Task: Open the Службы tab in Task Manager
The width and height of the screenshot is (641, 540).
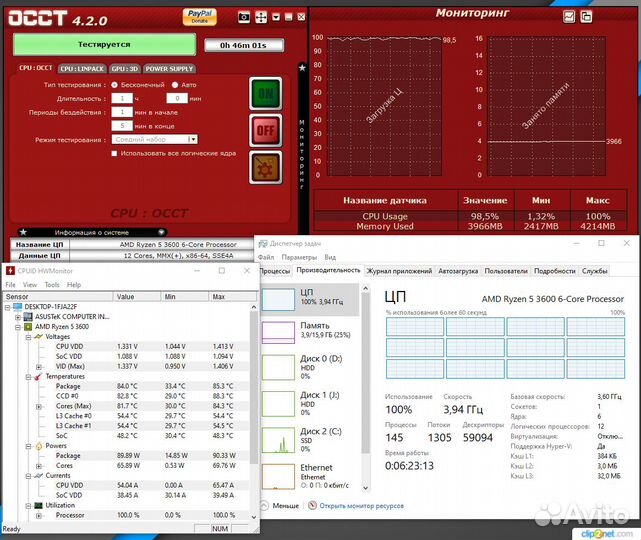Action: [x=594, y=271]
